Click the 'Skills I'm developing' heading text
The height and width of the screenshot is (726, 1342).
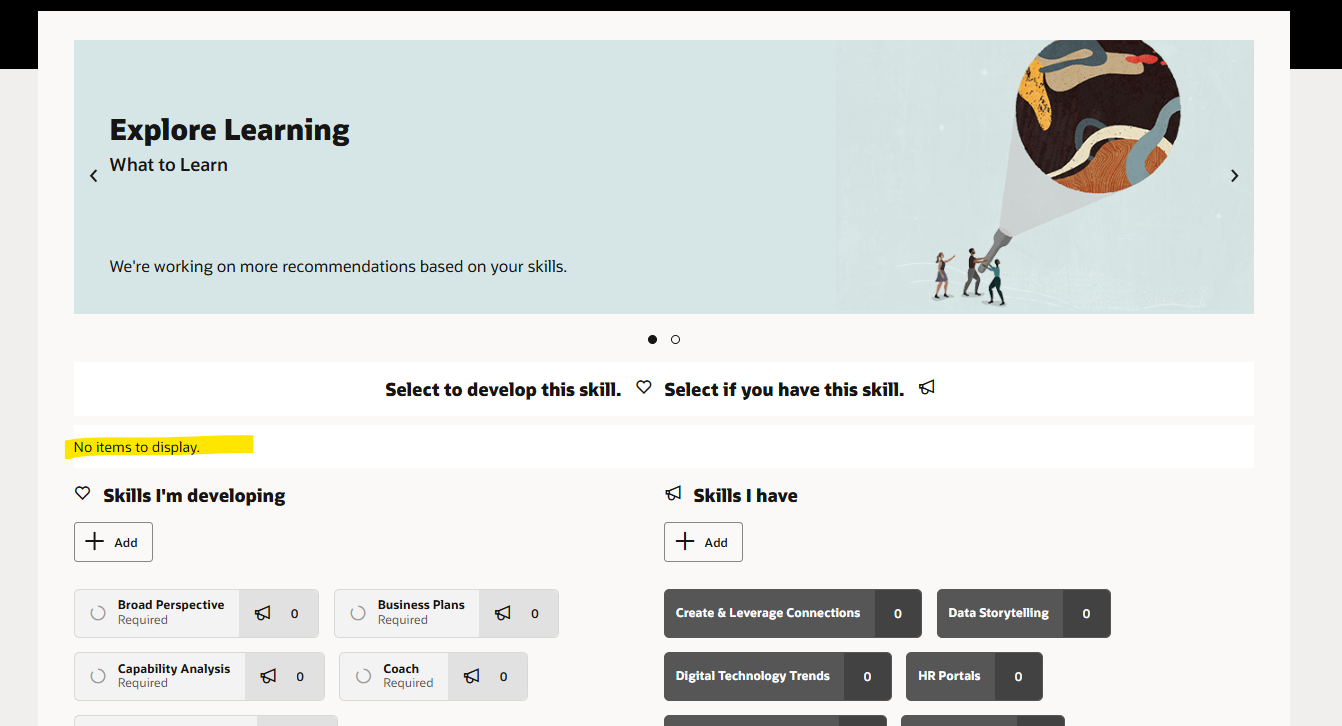click(x=194, y=495)
